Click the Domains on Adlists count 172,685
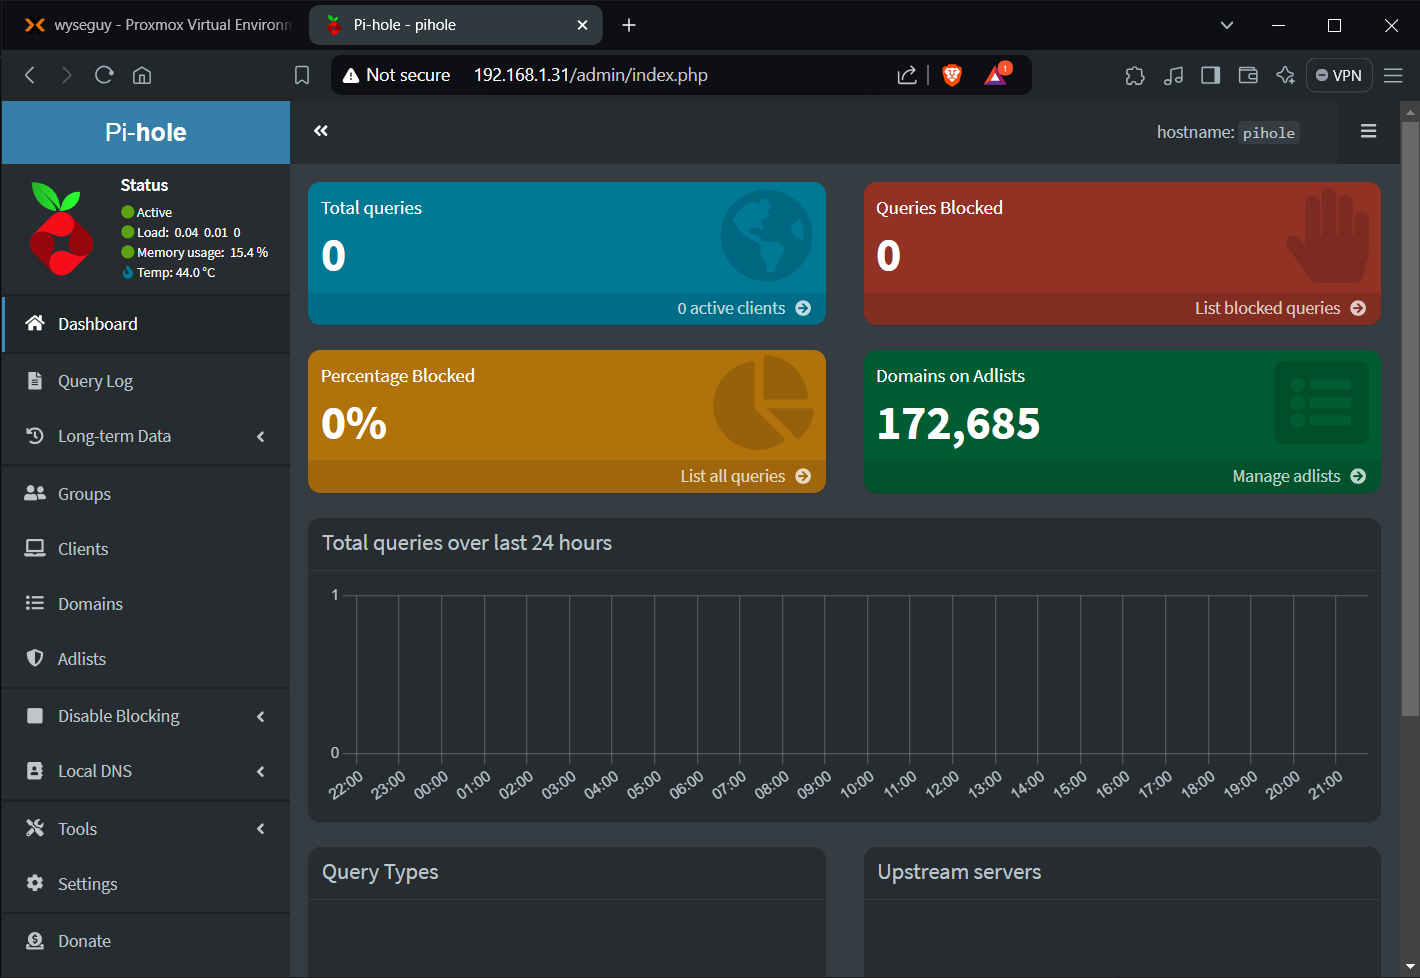The width and height of the screenshot is (1420, 978). (x=958, y=424)
